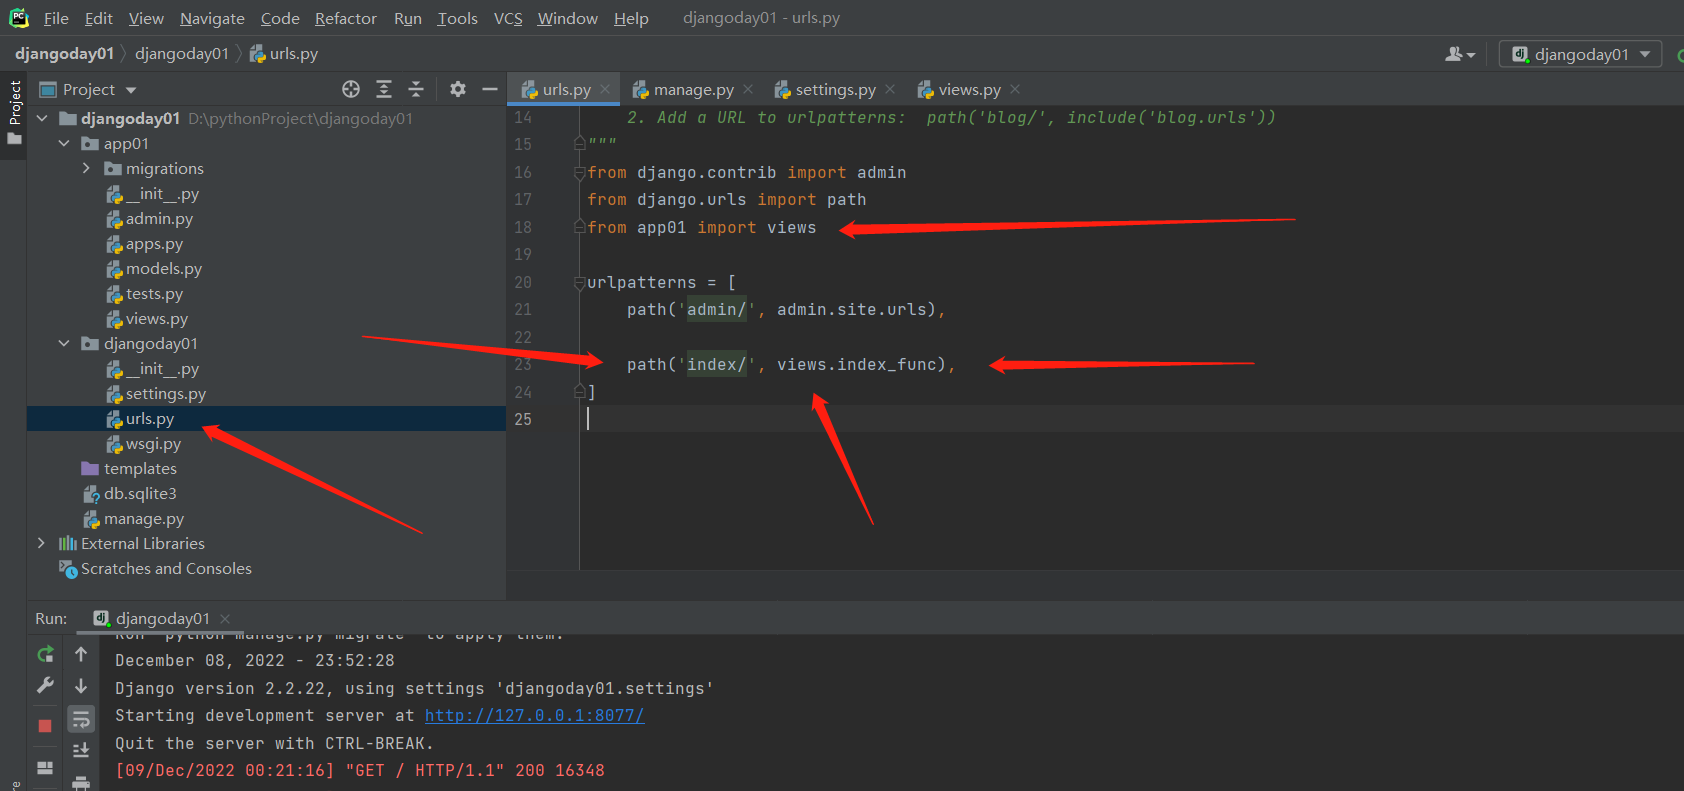This screenshot has height=791, width=1684.
Task: Open the Help menu
Action: [631, 18]
